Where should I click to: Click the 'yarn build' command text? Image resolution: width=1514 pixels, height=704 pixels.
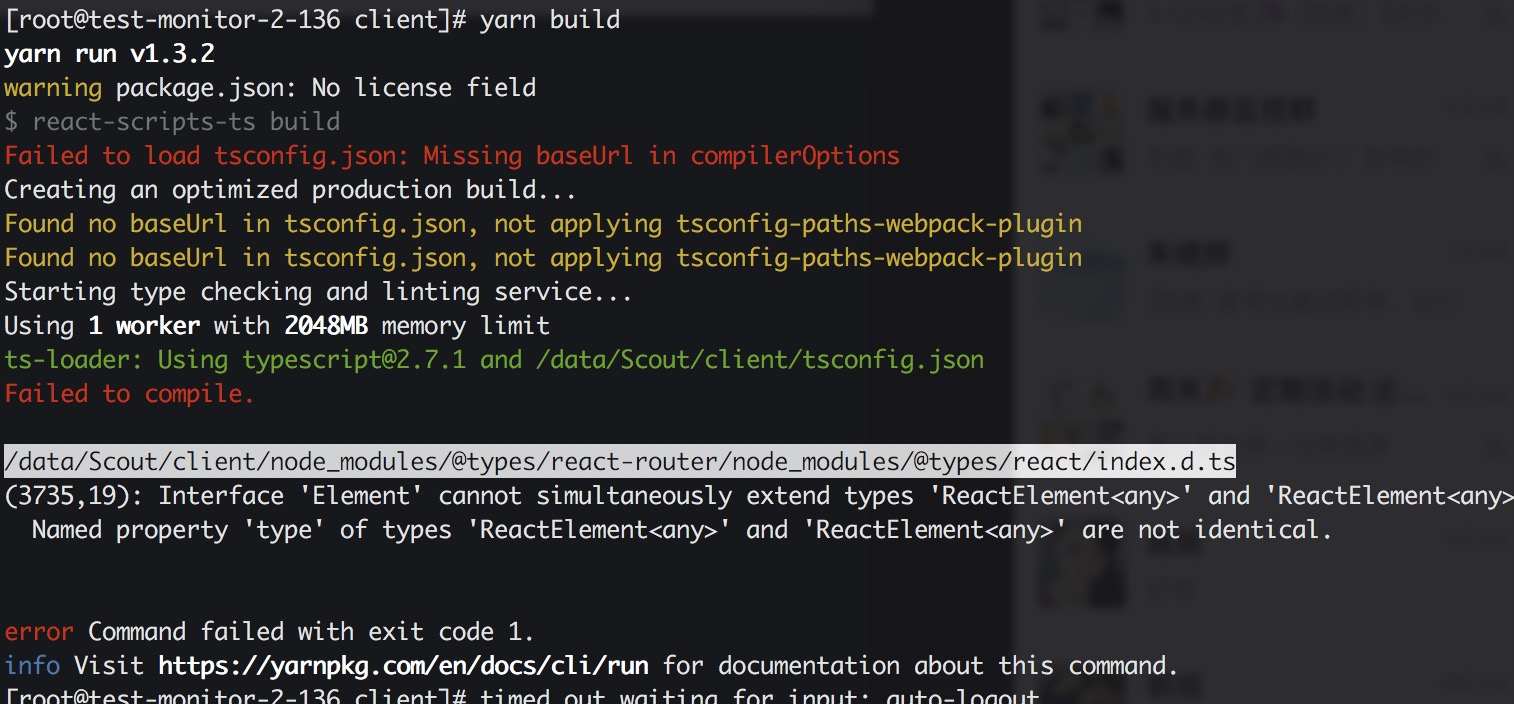pyautogui.click(x=549, y=20)
